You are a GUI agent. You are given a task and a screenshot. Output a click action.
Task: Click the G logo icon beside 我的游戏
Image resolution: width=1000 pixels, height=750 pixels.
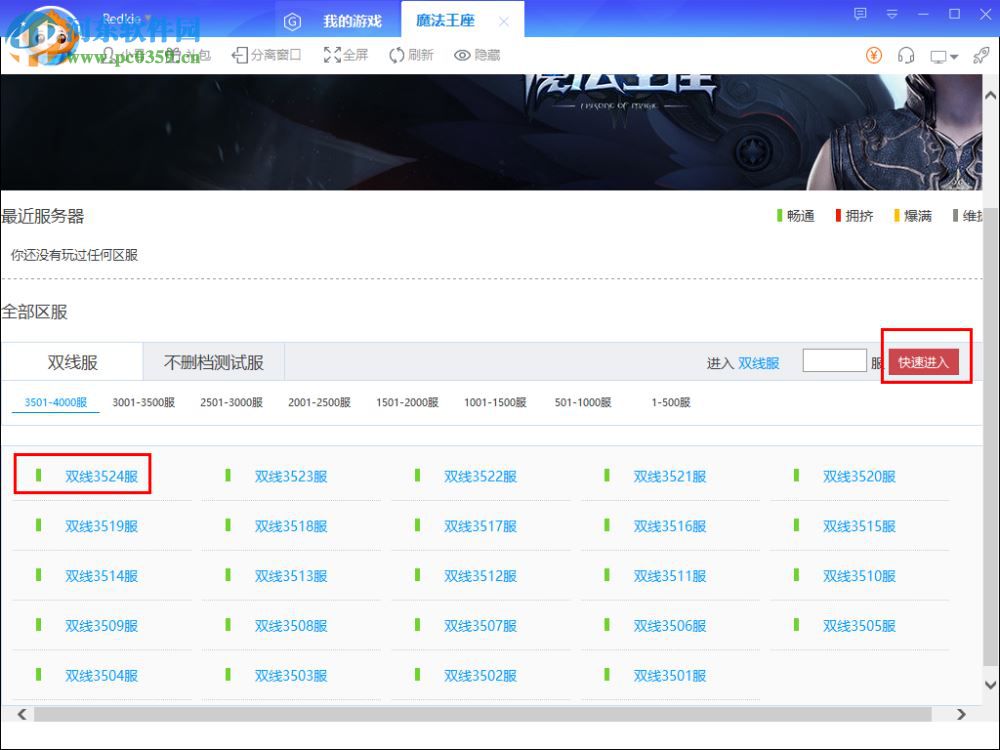click(292, 22)
